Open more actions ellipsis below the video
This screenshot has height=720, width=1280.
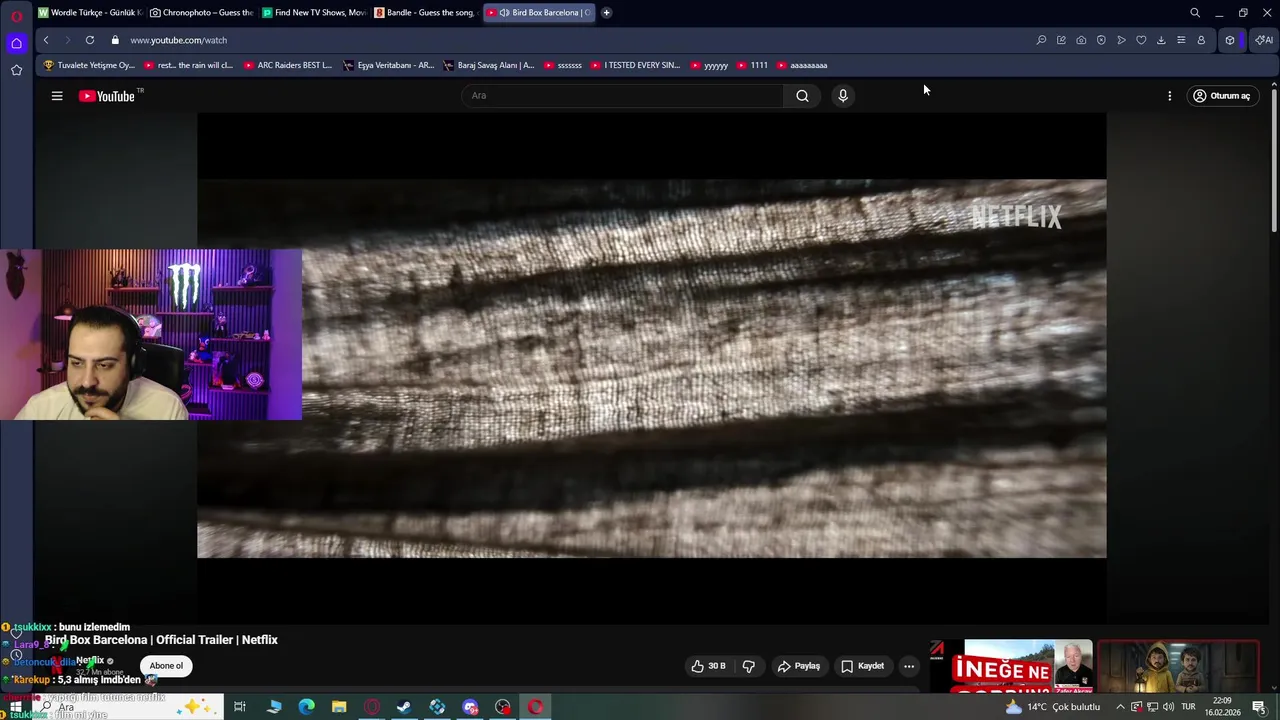point(909,666)
